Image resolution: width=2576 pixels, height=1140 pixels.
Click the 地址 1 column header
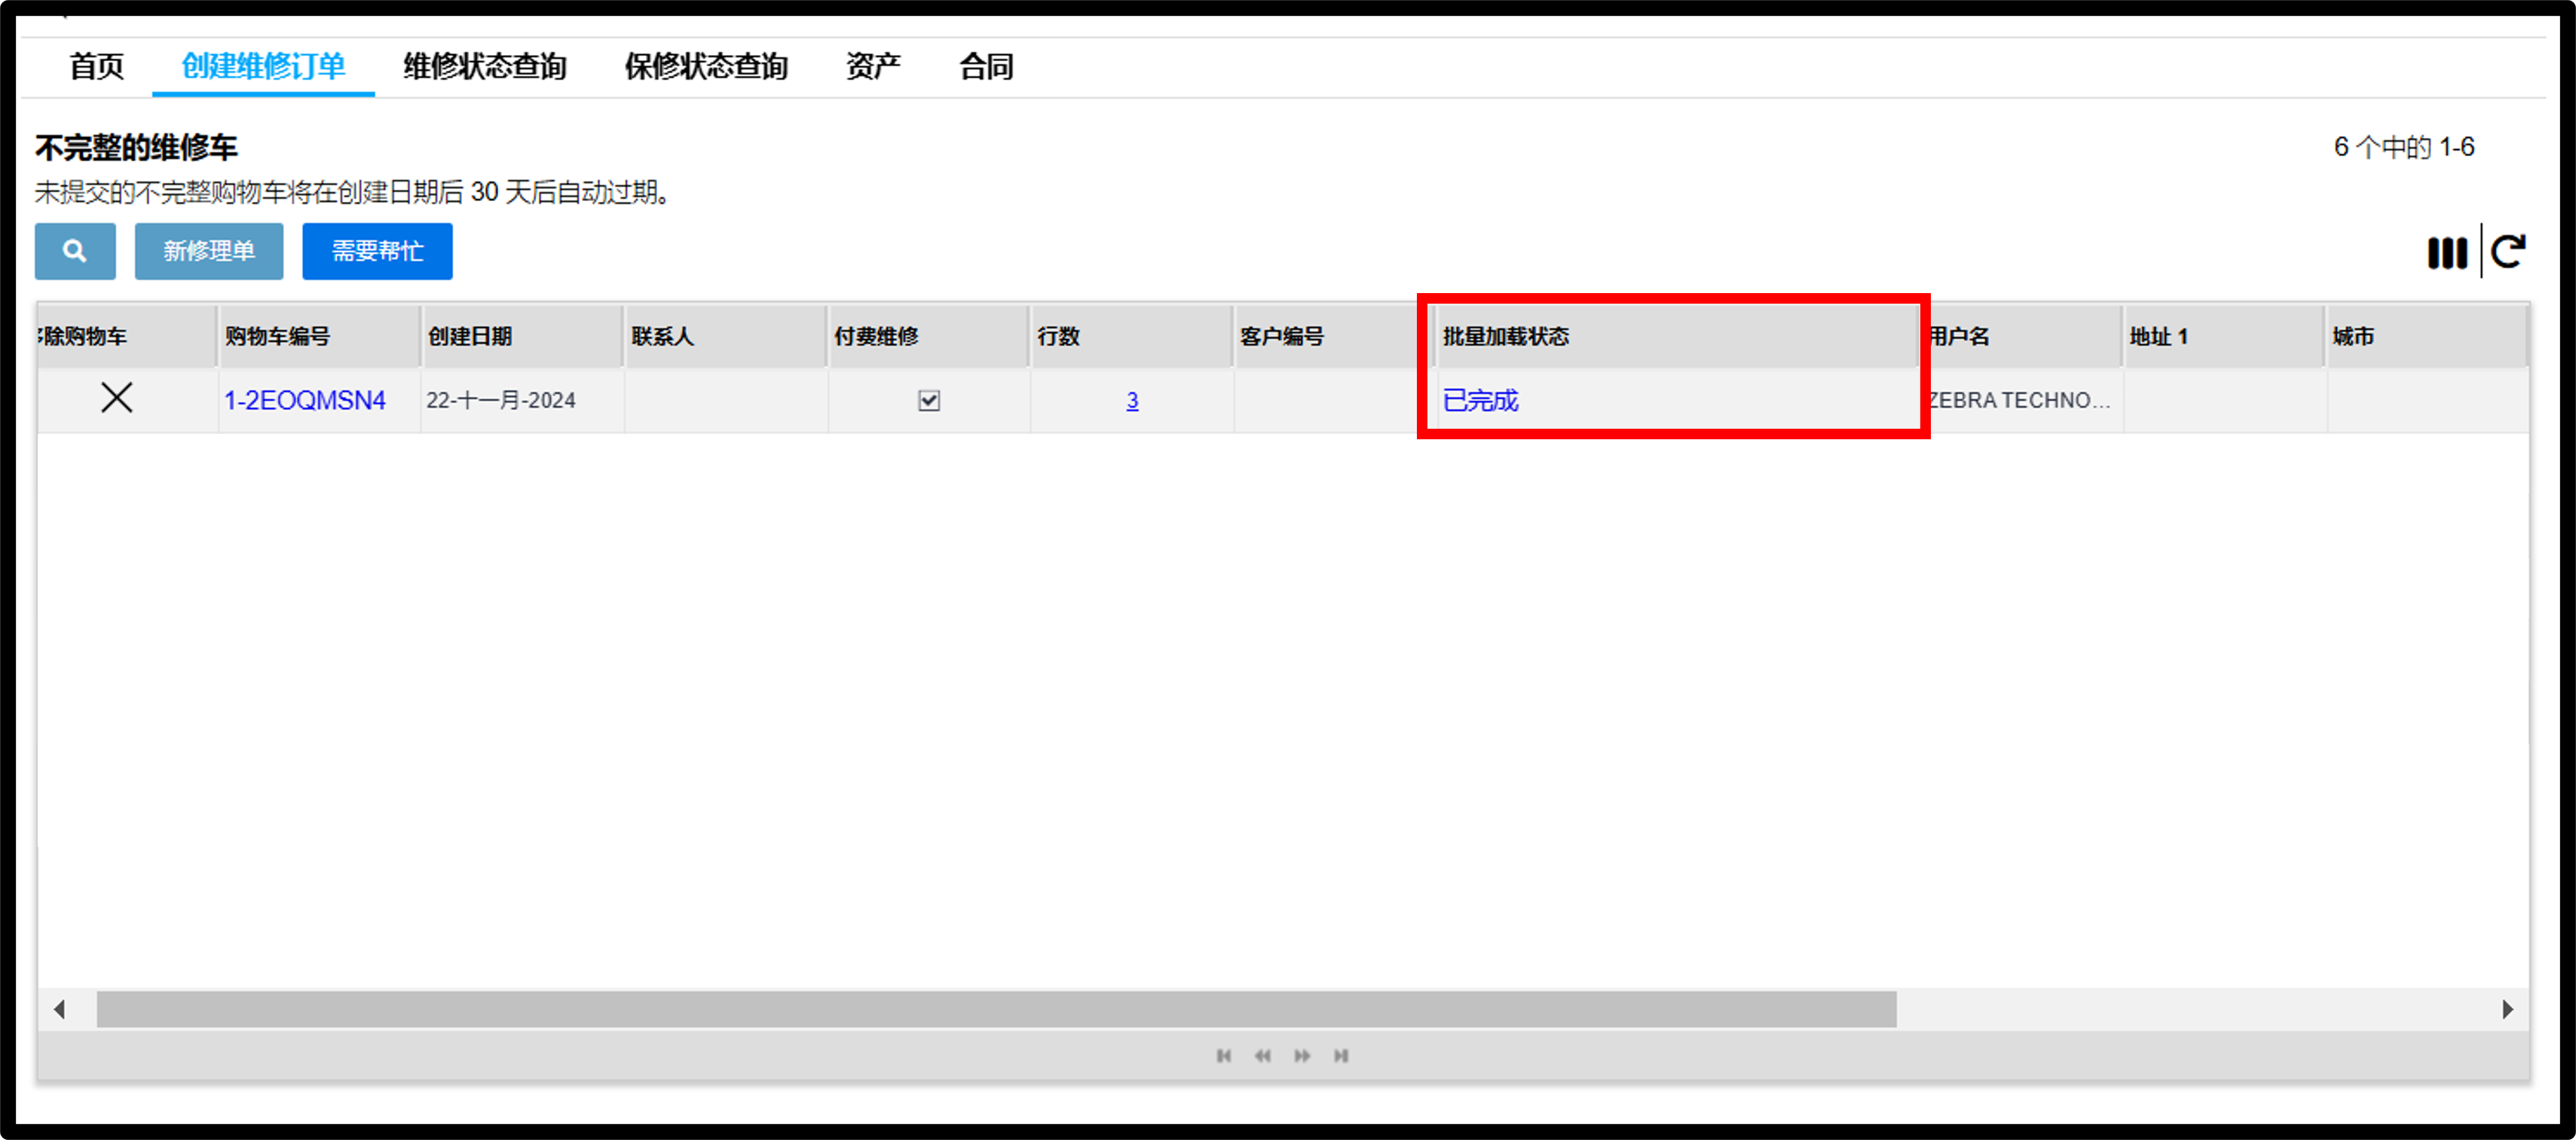tap(2222, 337)
